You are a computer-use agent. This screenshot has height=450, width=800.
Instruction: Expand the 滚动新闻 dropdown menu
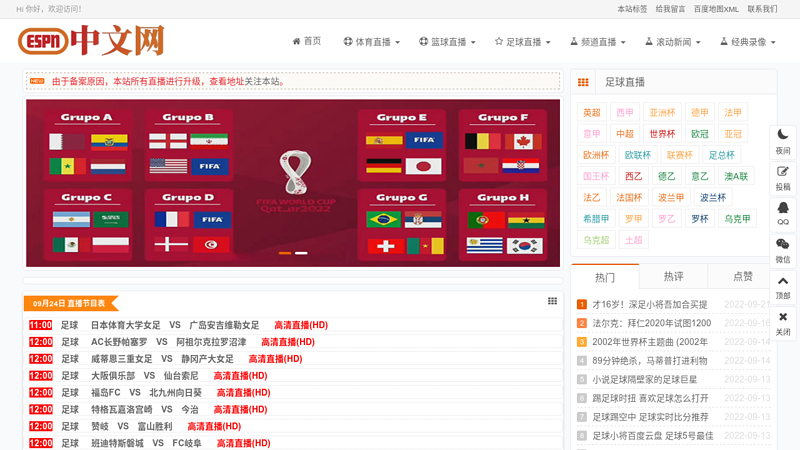pos(672,42)
